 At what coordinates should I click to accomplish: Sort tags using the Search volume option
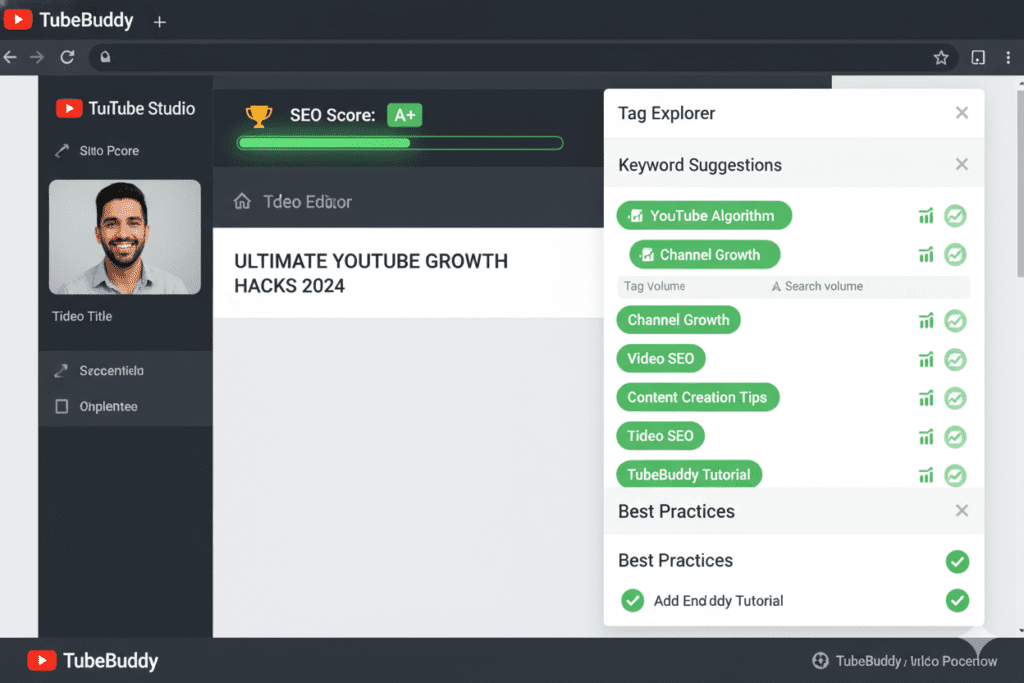(817, 286)
